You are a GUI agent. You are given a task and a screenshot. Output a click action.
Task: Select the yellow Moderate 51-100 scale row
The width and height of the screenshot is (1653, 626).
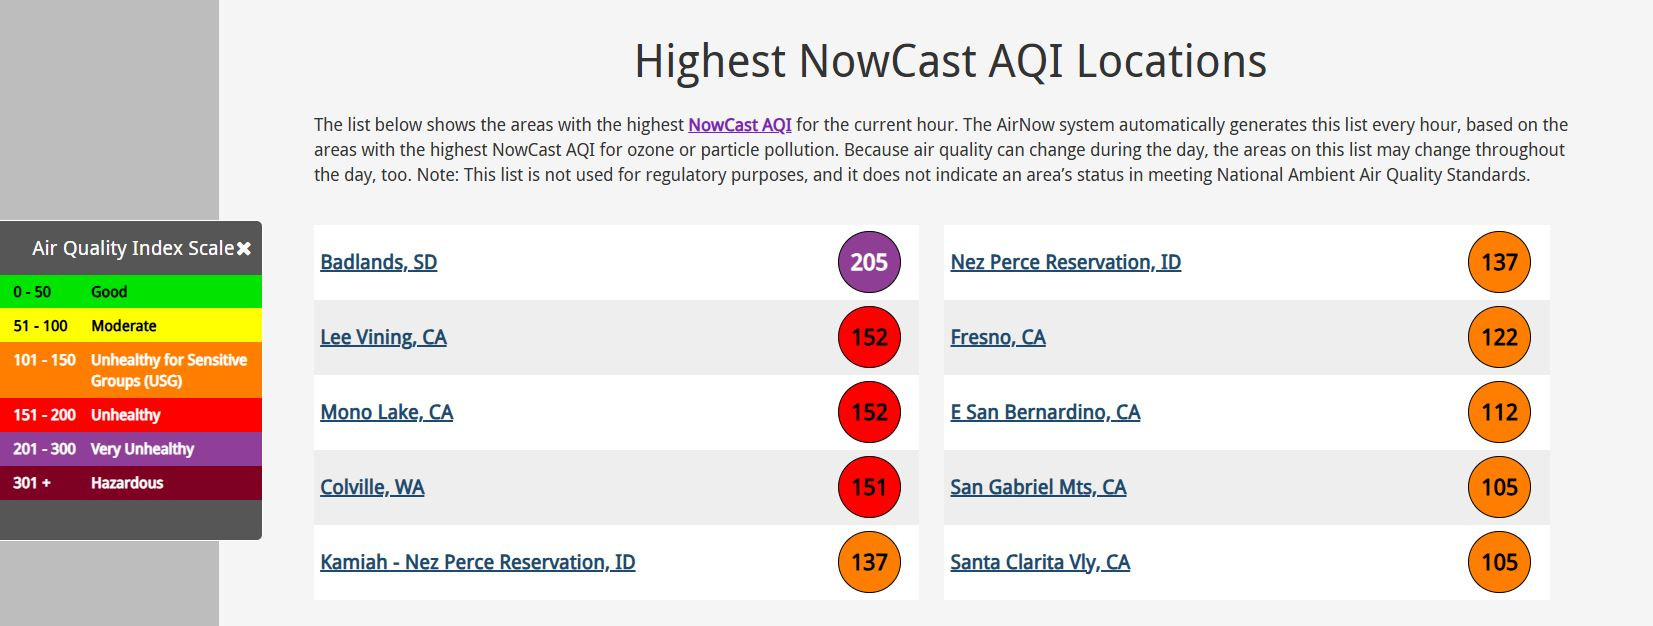click(131, 325)
